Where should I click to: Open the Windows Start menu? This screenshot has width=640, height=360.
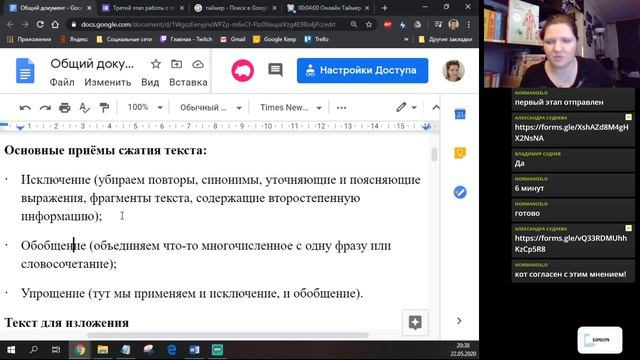[x=11, y=350]
